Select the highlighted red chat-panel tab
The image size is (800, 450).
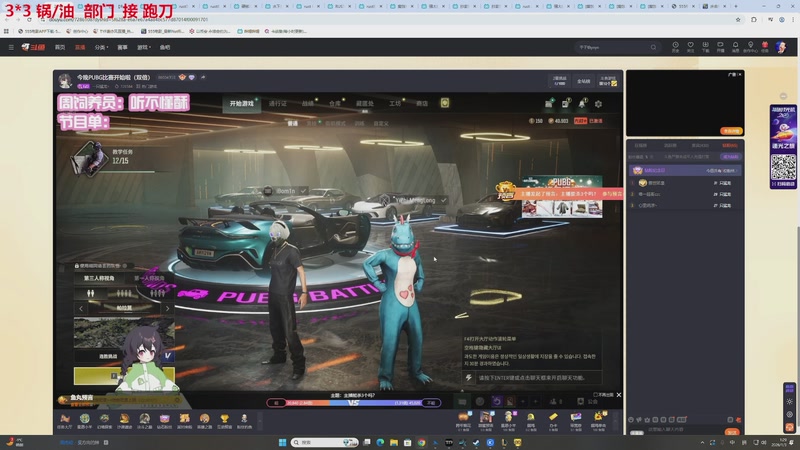pos(730,145)
